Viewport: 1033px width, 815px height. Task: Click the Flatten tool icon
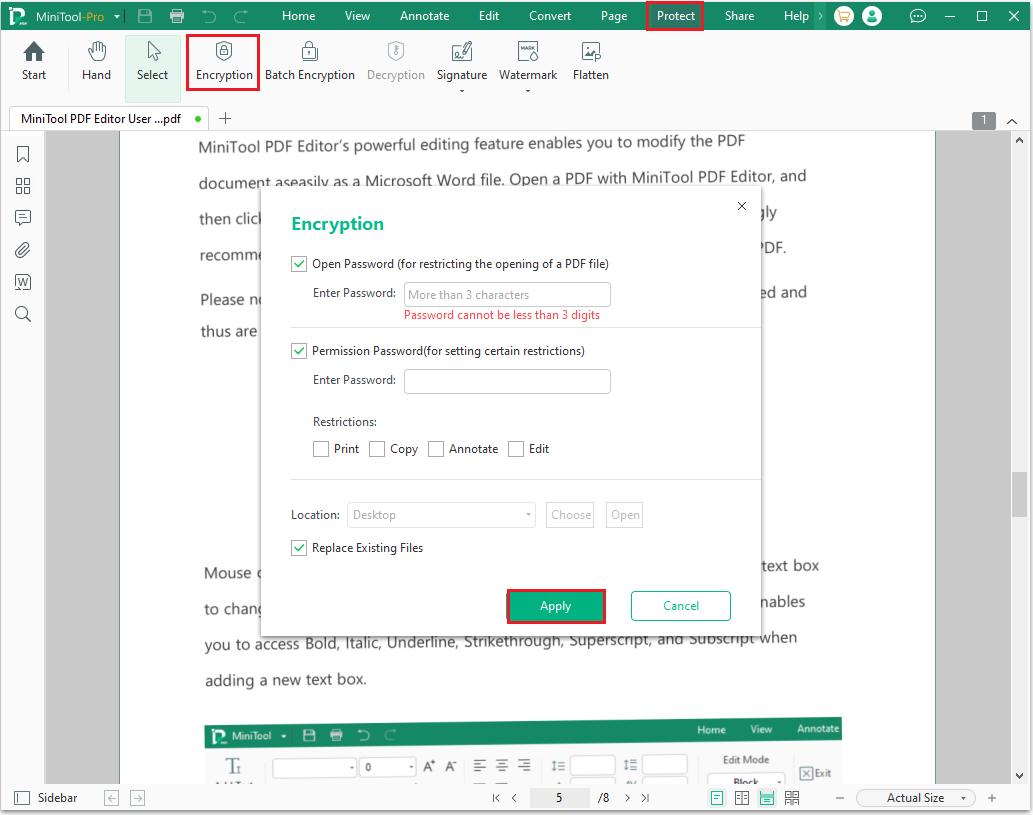point(590,52)
